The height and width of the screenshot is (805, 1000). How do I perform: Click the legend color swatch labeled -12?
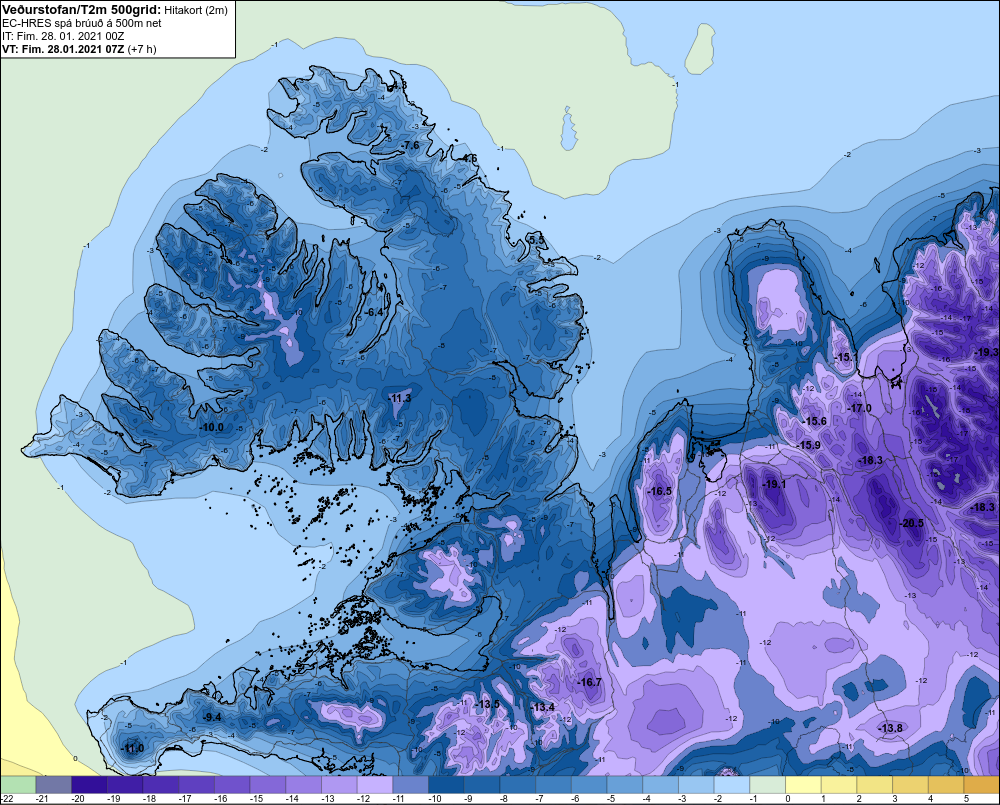pos(375,784)
